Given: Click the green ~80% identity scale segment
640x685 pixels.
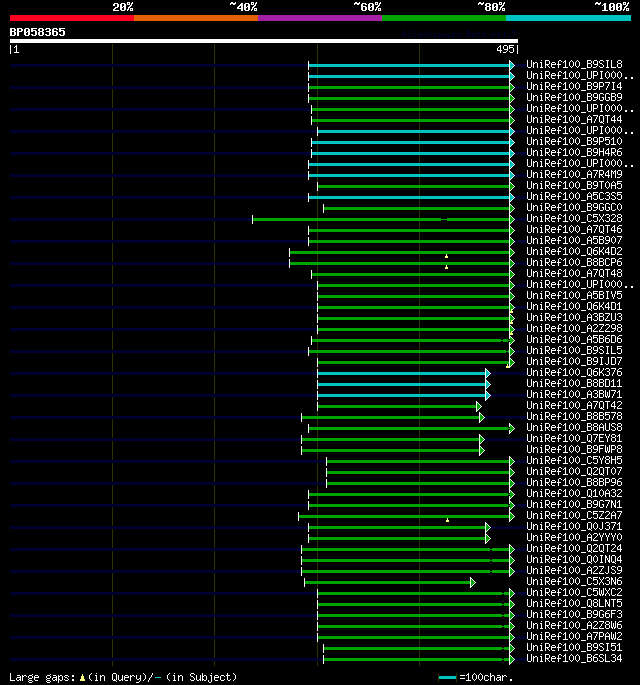Looking at the screenshot, I should coord(444,18).
